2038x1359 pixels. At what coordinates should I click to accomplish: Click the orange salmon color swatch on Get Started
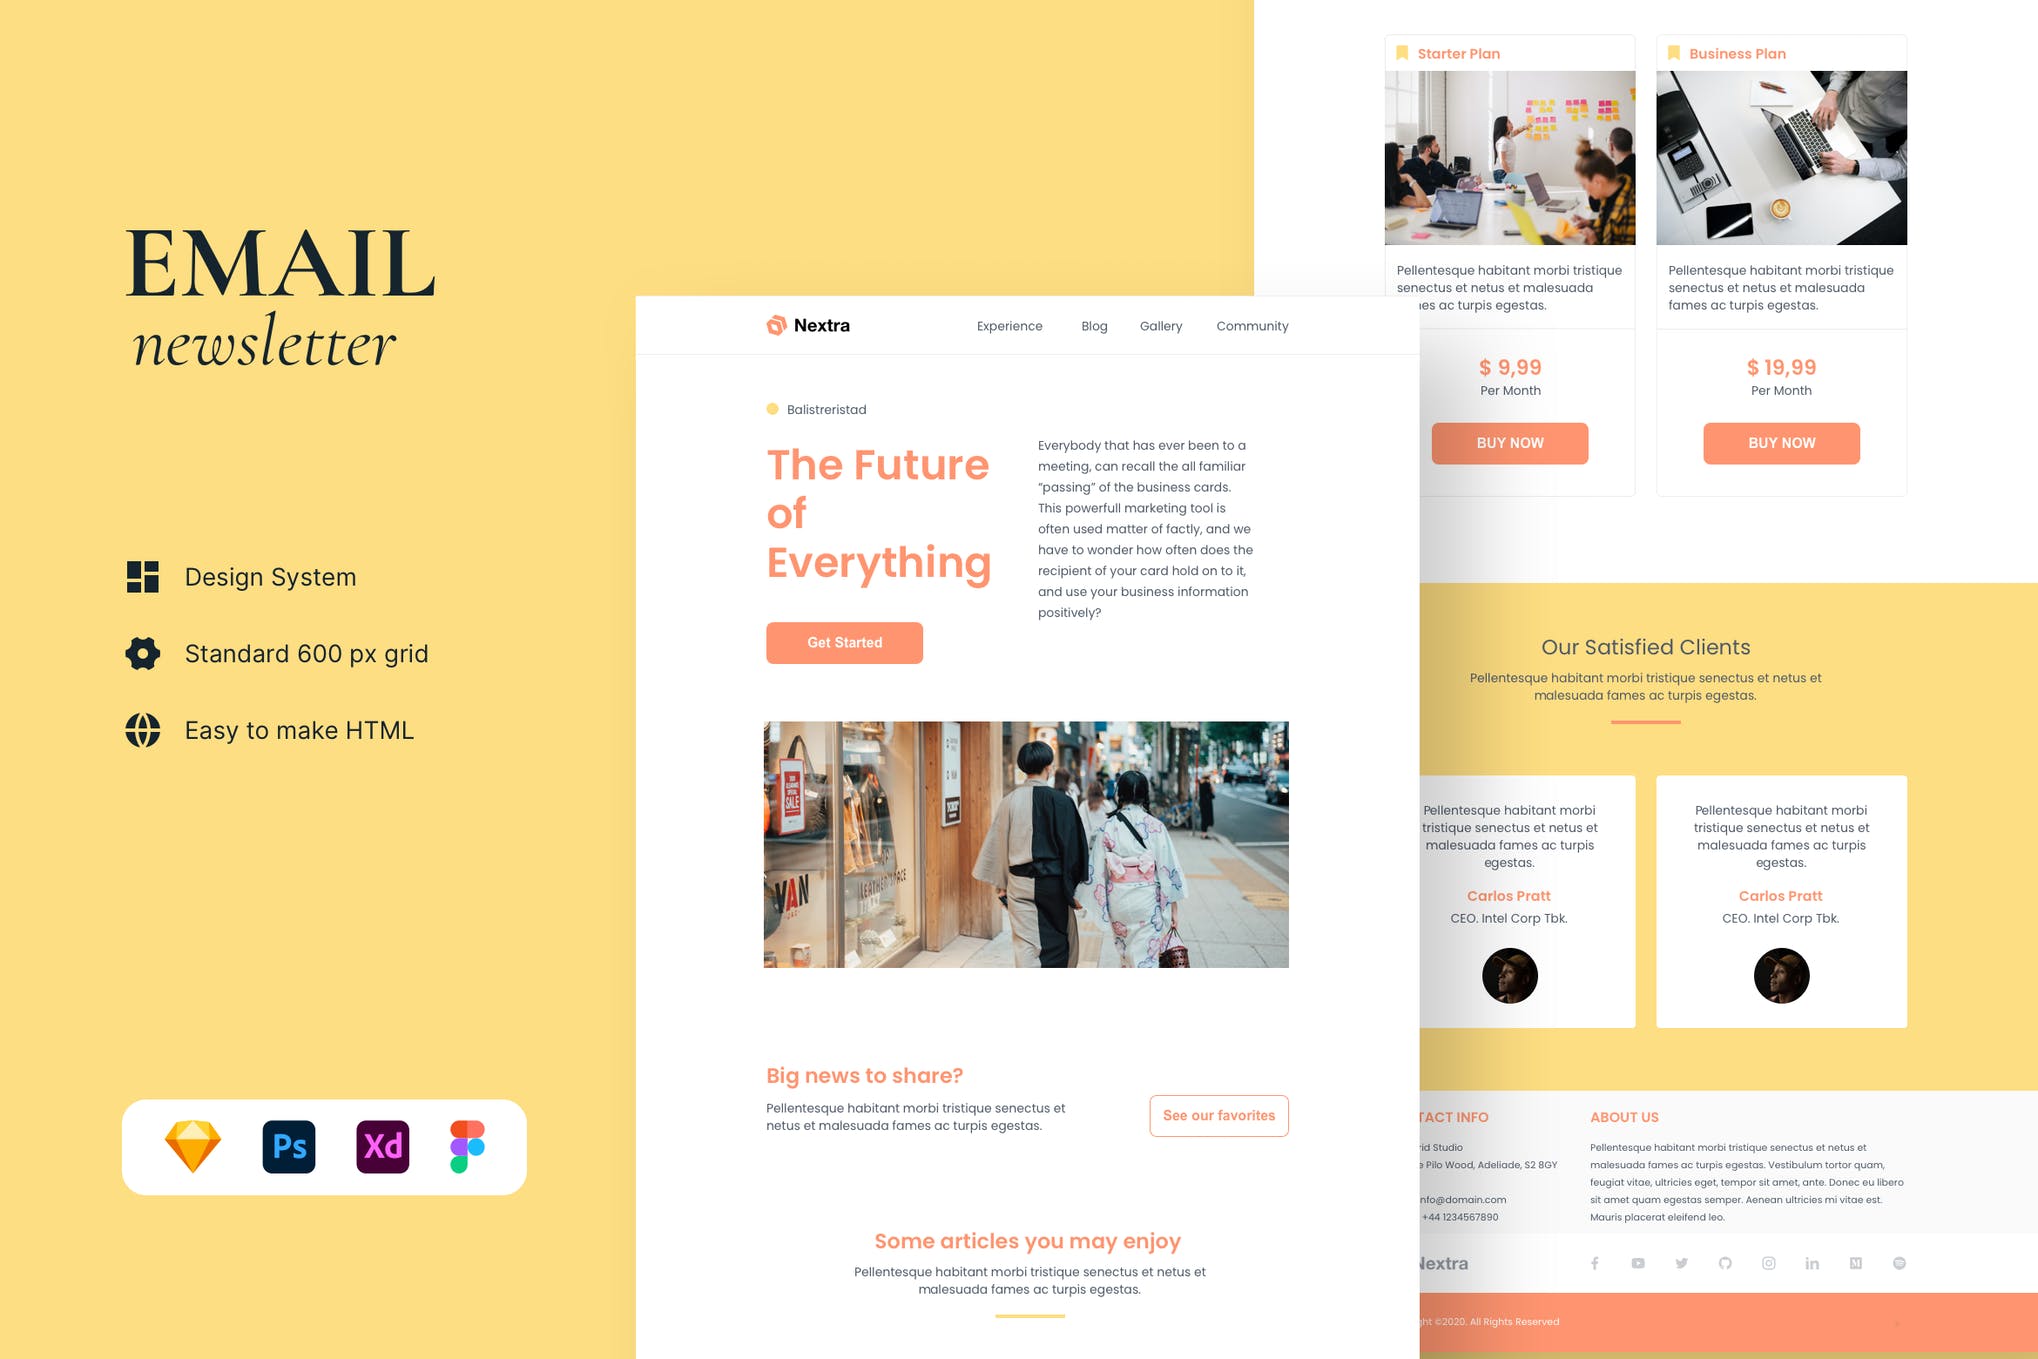coord(843,642)
